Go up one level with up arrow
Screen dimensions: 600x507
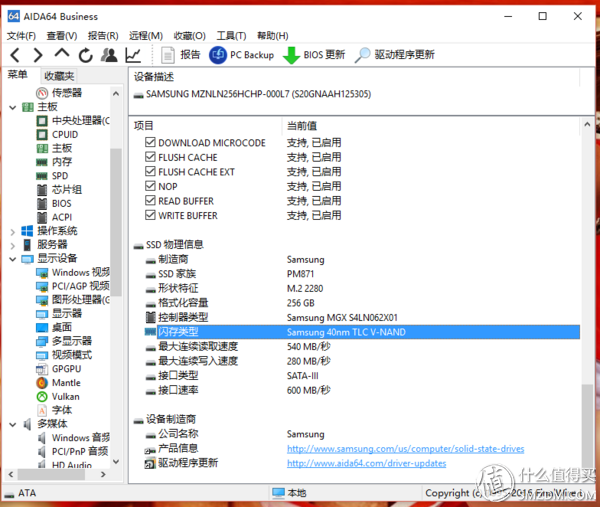click(x=62, y=55)
